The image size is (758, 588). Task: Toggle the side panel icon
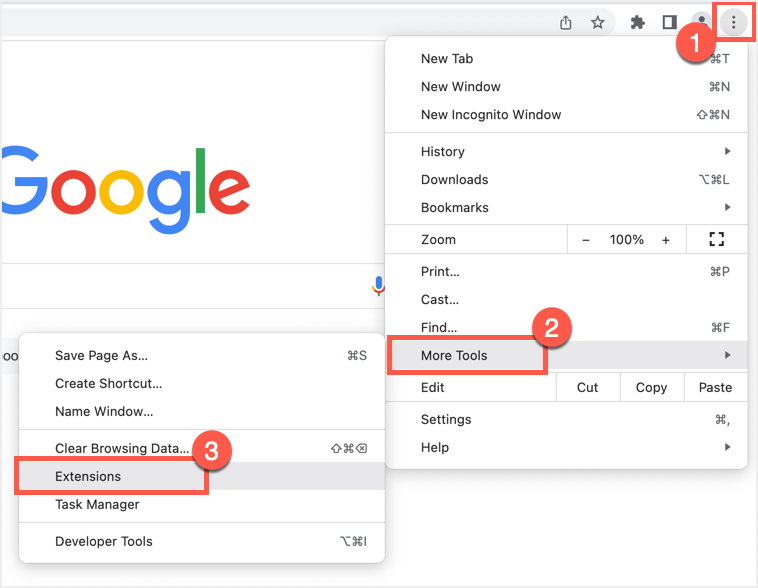click(670, 22)
